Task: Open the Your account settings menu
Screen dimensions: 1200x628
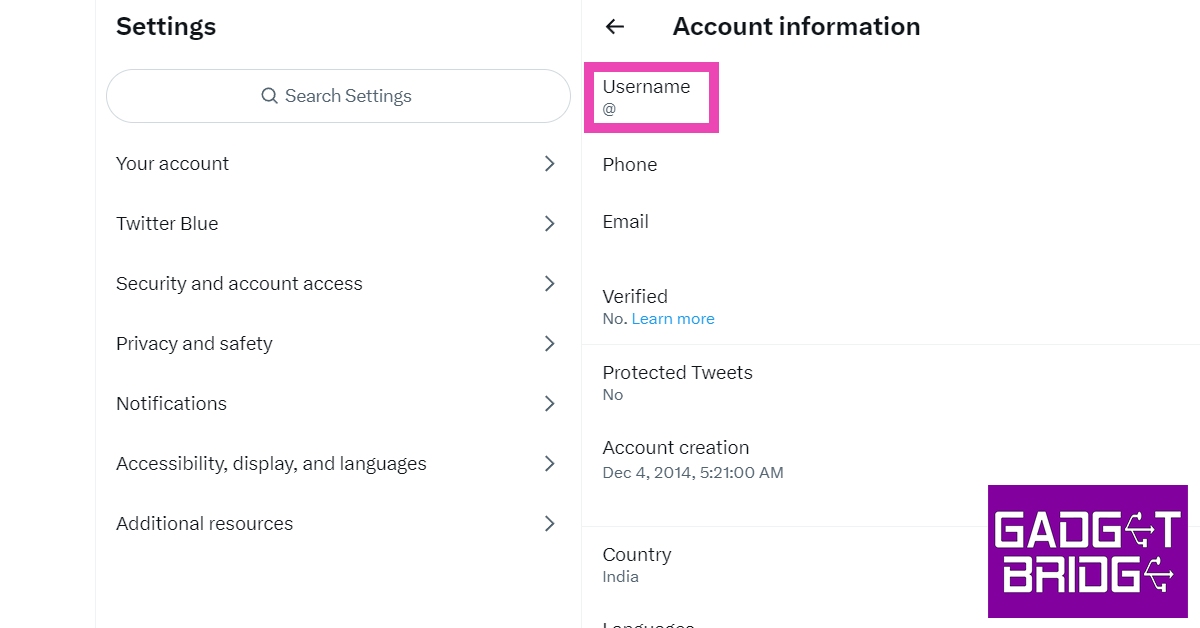Action: tap(173, 164)
